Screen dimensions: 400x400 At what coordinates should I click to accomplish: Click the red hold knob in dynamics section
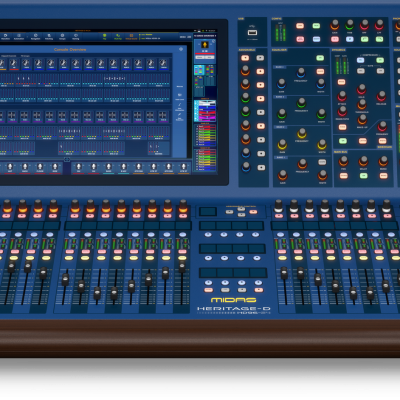pos(361,89)
